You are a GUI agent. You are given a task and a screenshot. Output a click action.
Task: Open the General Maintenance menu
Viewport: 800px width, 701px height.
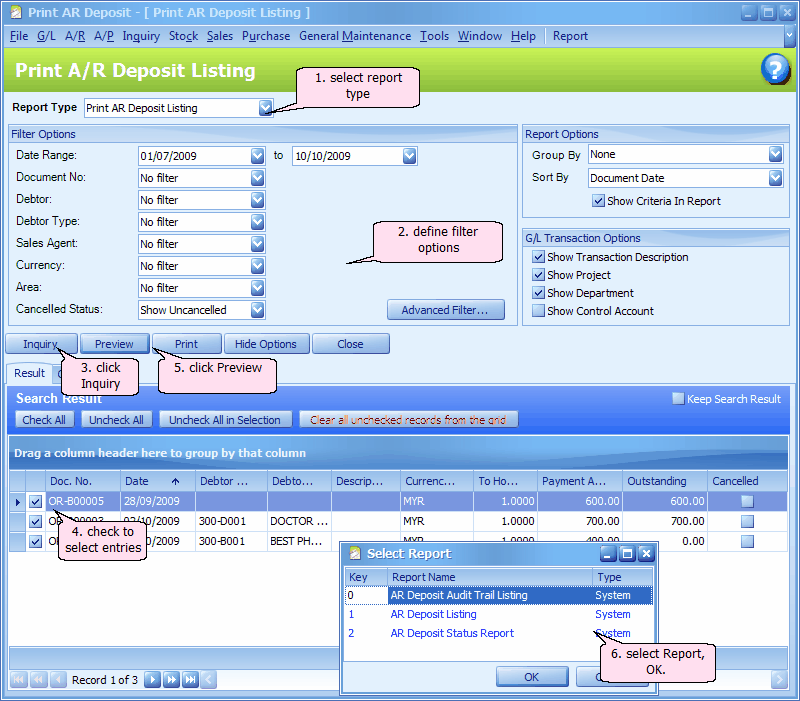pyautogui.click(x=355, y=36)
